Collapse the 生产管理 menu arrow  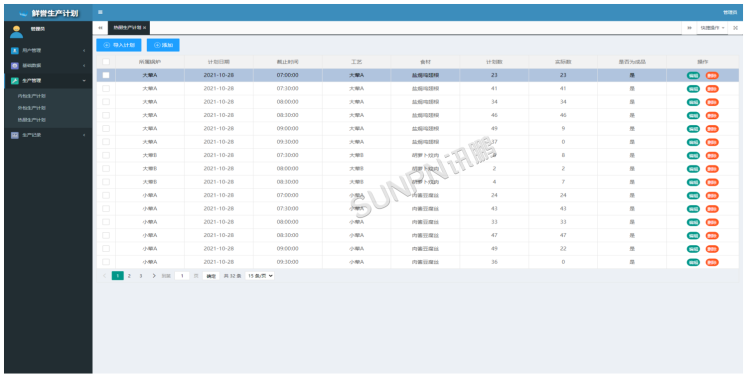click(84, 81)
